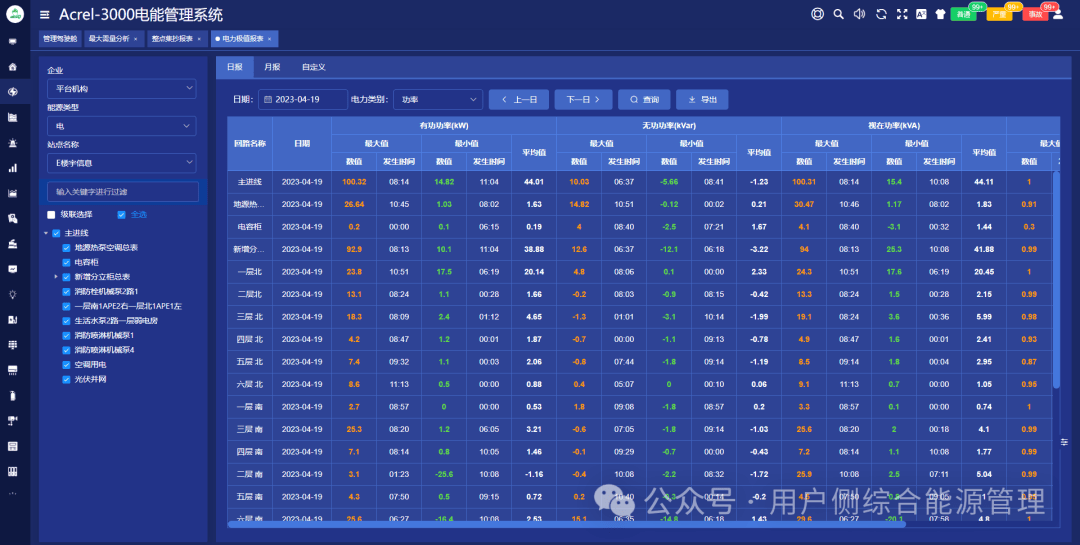Close the 电力极值报表 tab
The width and height of the screenshot is (1080, 545).
(x=269, y=39)
